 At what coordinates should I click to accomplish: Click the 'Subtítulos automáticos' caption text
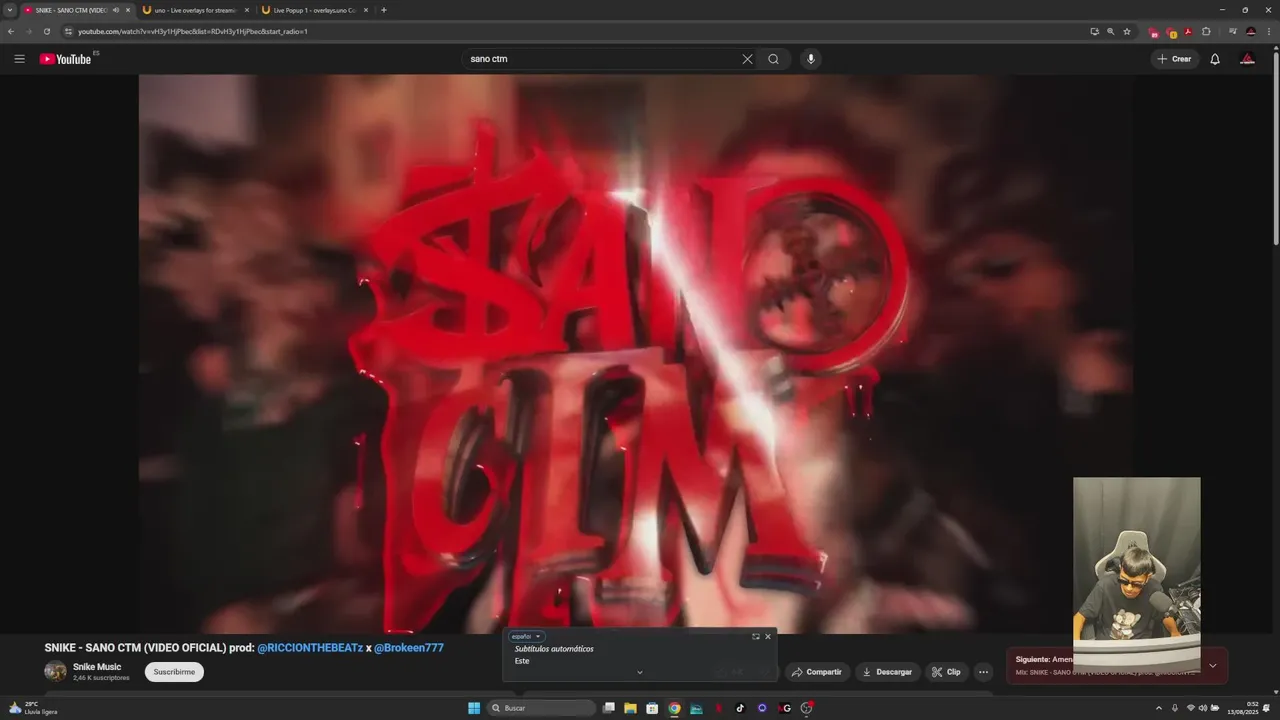(554, 649)
